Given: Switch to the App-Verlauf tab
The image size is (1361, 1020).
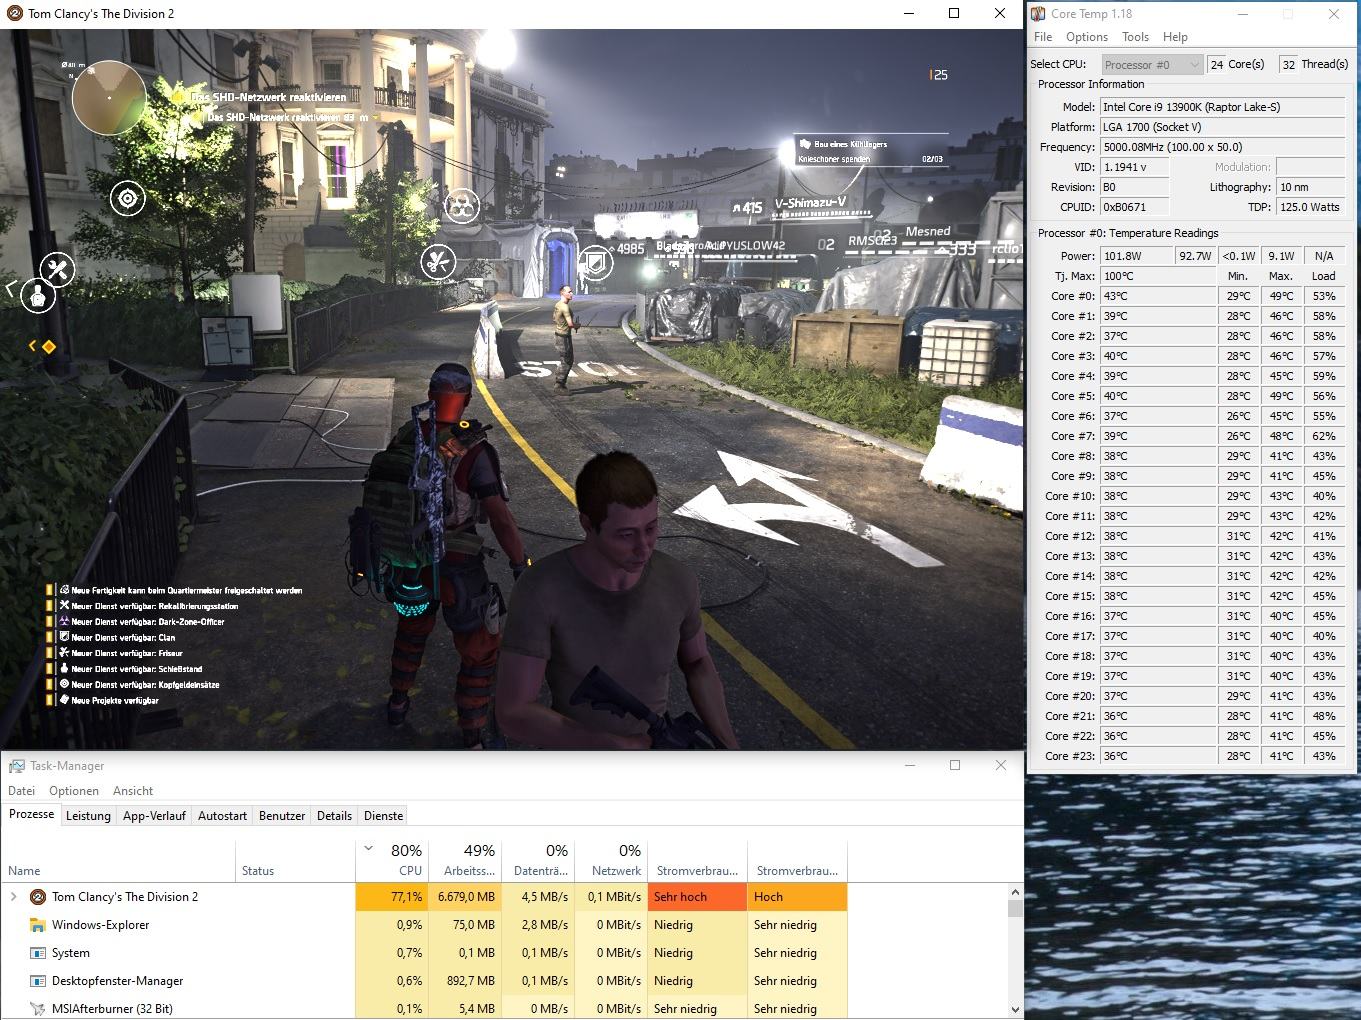Looking at the screenshot, I should [154, 816].
